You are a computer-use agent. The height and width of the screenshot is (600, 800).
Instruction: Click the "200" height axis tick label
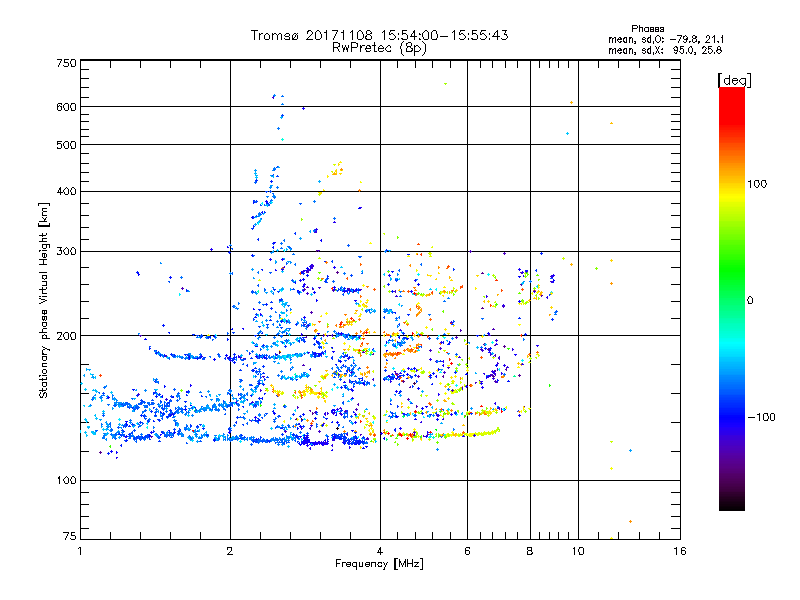(66, 336)
